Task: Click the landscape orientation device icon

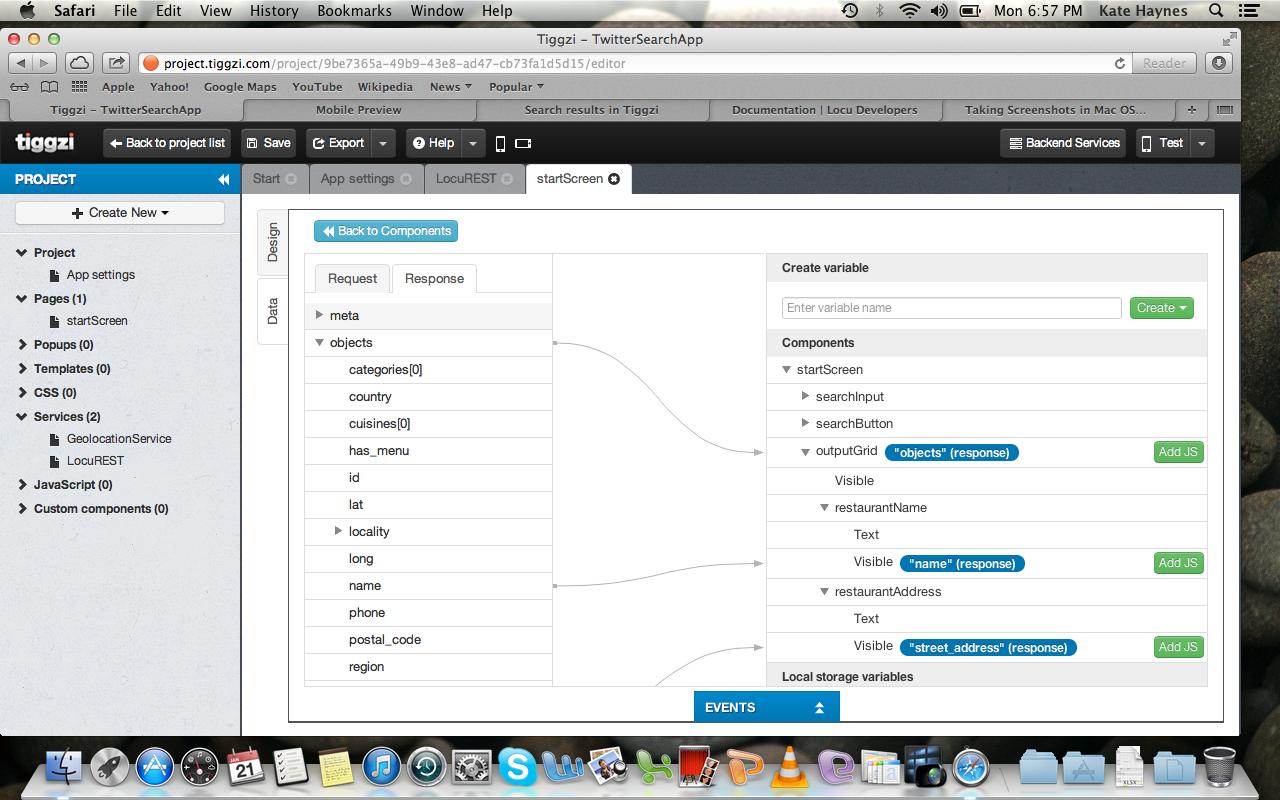Action: click(523, 143)
